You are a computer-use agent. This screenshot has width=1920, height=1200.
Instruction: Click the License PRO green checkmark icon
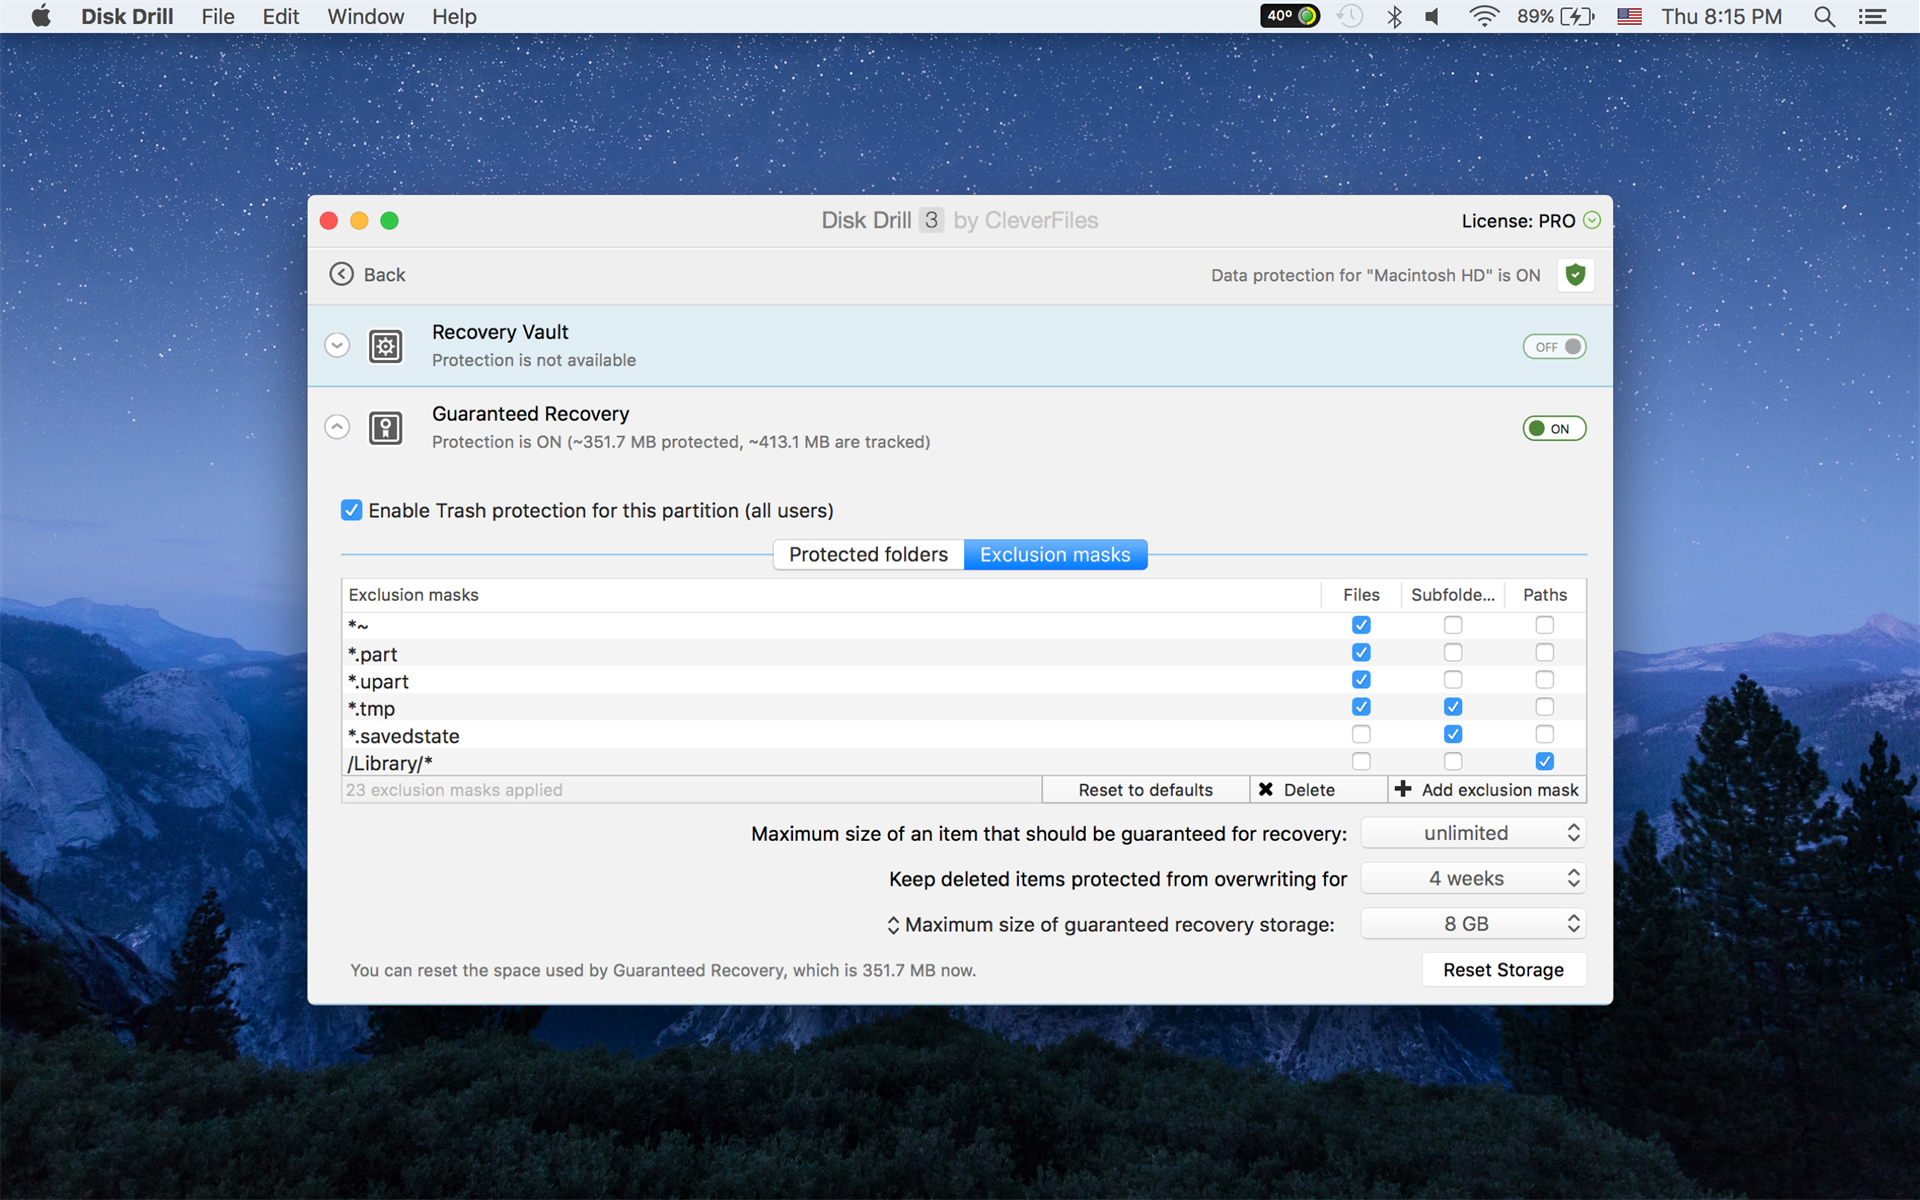(x=1592, y=220)
